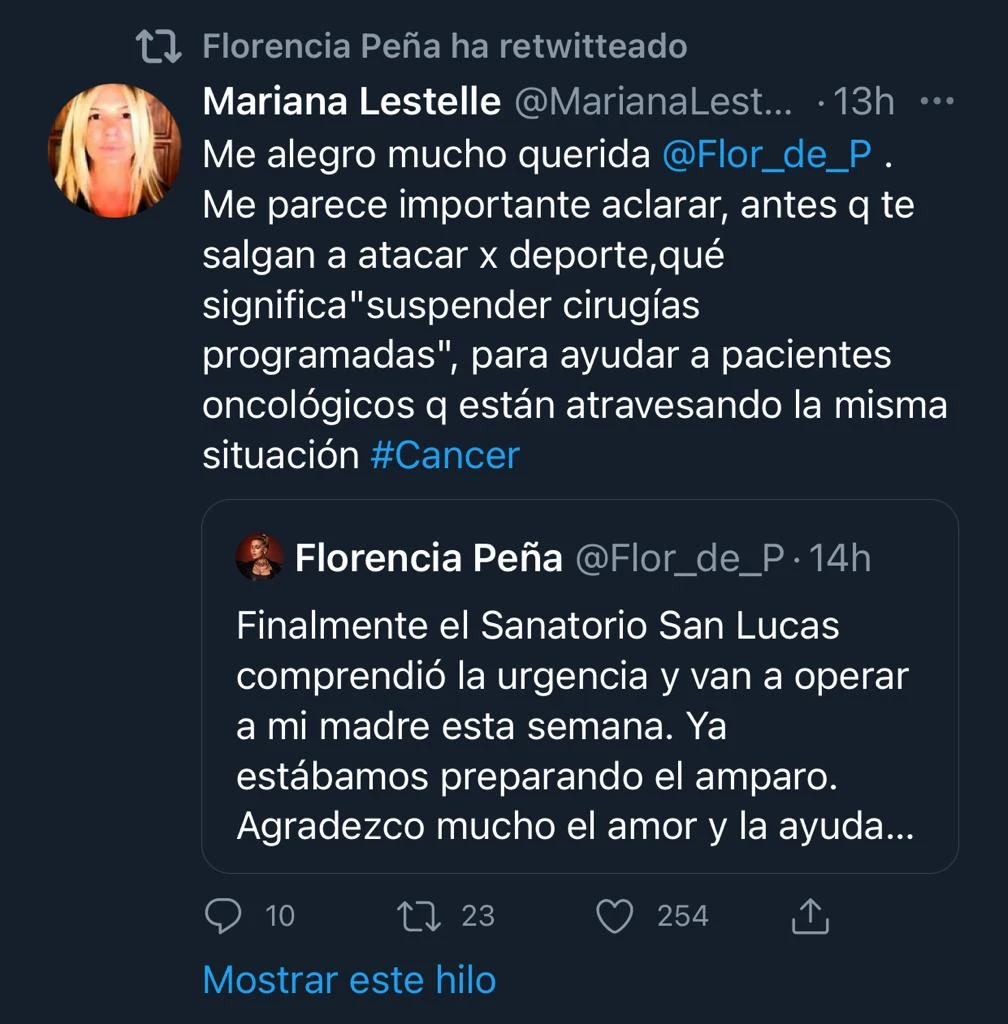This screenshot has height=1024, width=1008.
Task: Click the @MarianaLest... username handle
Action: pyautogui.click(x=653, y=101)
